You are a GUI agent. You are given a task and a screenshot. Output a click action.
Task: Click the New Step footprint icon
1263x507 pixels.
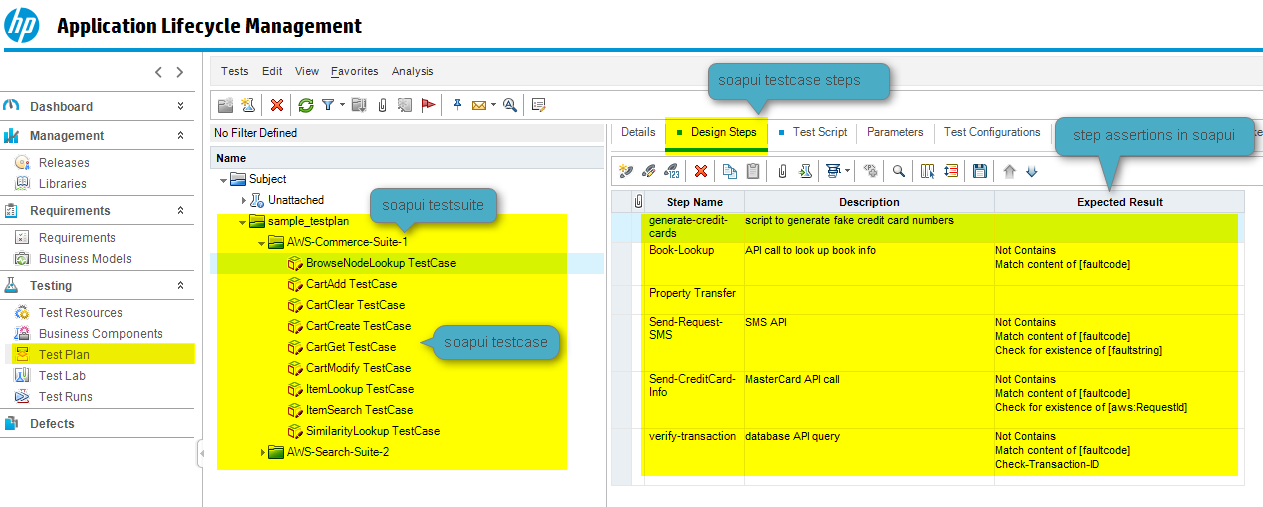tap(626, 171)
